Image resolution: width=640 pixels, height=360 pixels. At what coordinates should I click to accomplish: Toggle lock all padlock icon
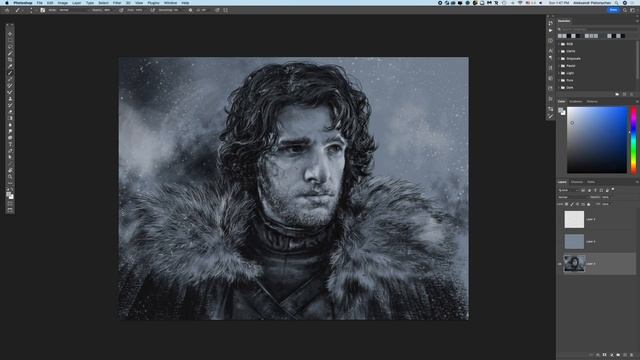point(589,204)
